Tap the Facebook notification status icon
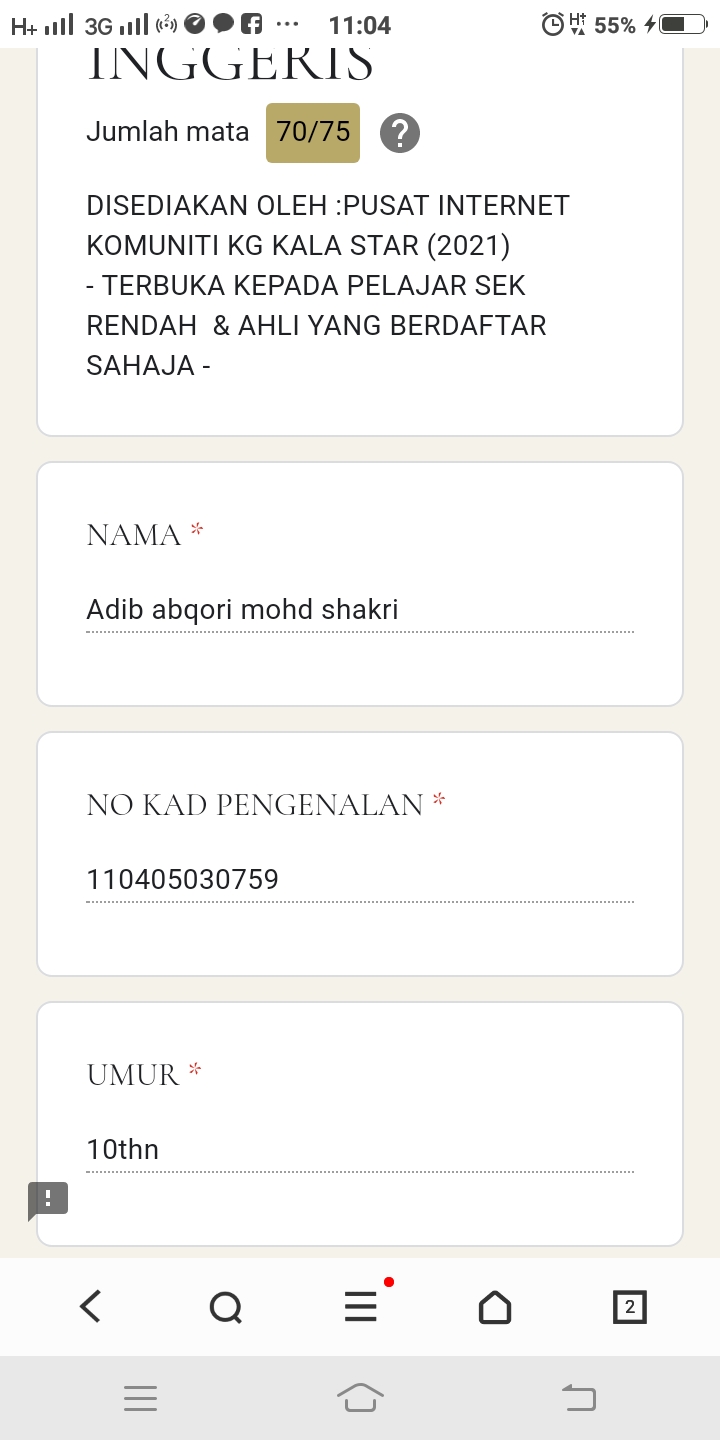The height and width of the screenshot is (1440, 720). 252,24
